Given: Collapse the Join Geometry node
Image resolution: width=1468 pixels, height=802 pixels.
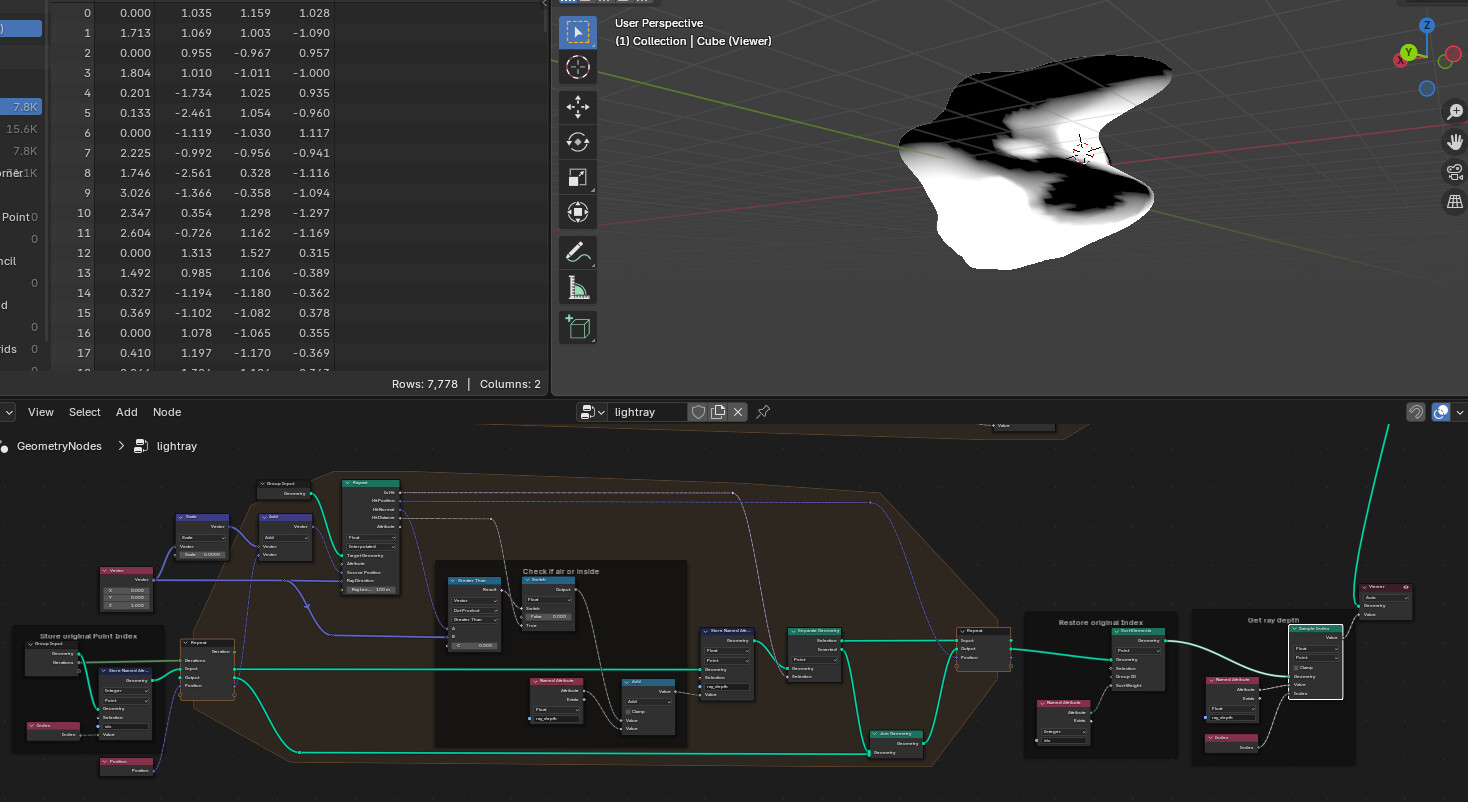Looking at the screenshot, I should (874, 733).
